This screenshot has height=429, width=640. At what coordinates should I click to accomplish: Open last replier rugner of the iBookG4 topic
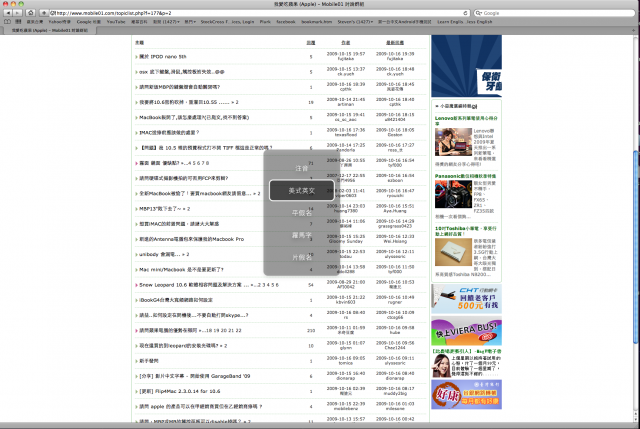395,302
